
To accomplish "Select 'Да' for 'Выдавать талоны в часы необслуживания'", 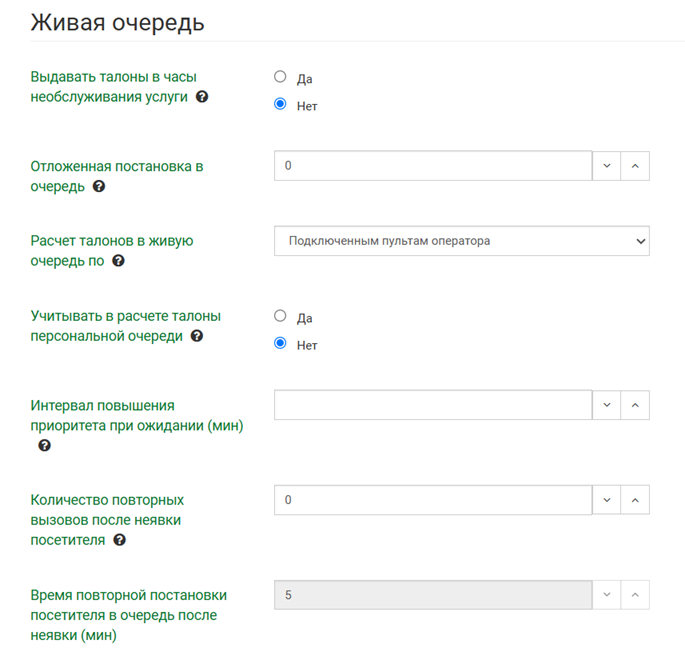I will [280, 77].
